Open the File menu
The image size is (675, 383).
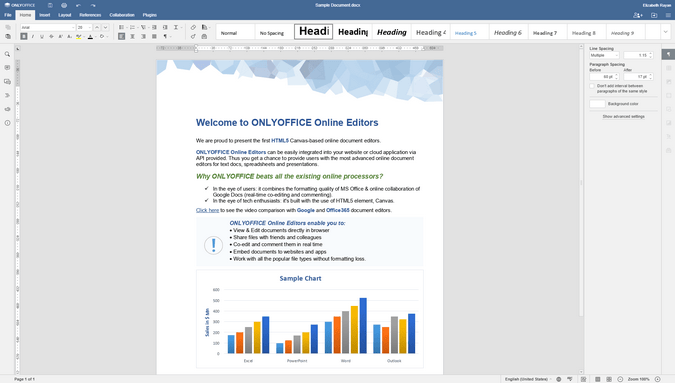click(8, 15)
